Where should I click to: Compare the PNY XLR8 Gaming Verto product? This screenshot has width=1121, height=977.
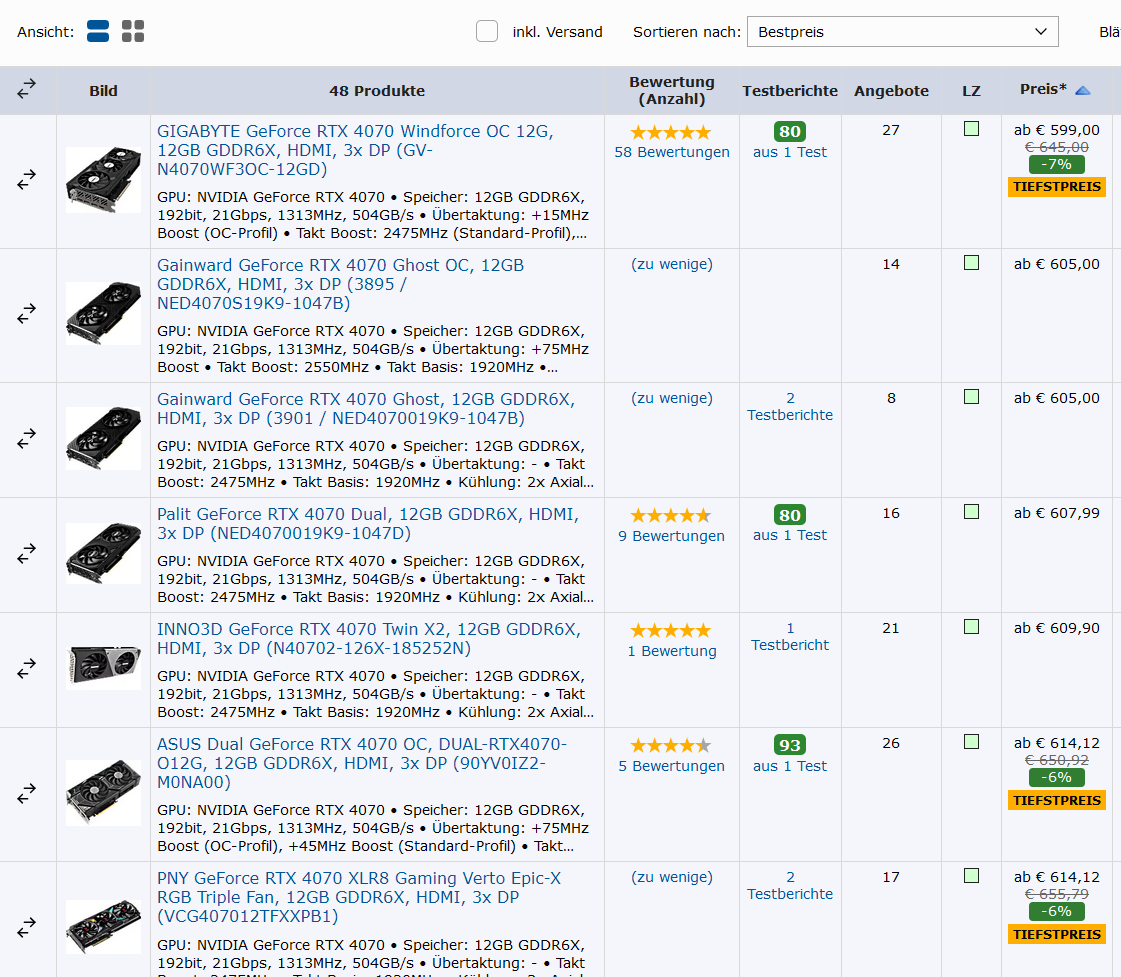tap(26, 927)
